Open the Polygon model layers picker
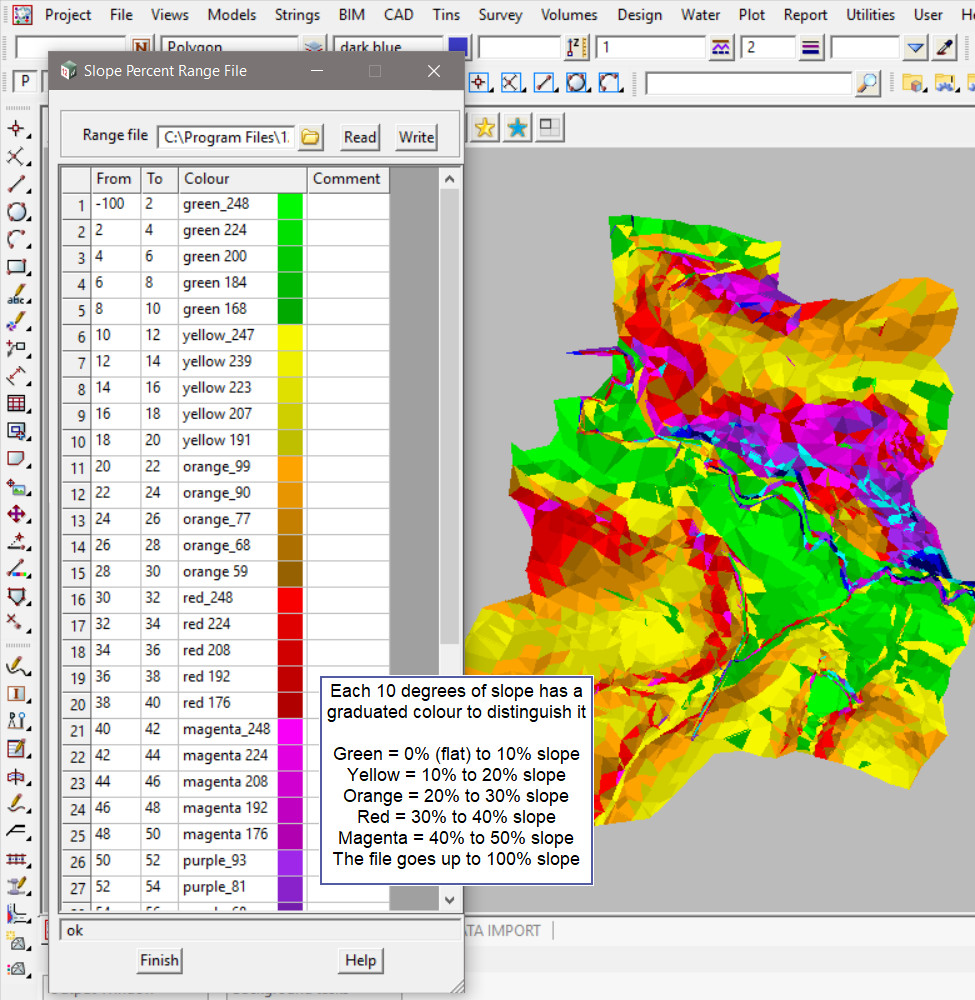The height and width of the screenshot is (1000, 975). 315,47
